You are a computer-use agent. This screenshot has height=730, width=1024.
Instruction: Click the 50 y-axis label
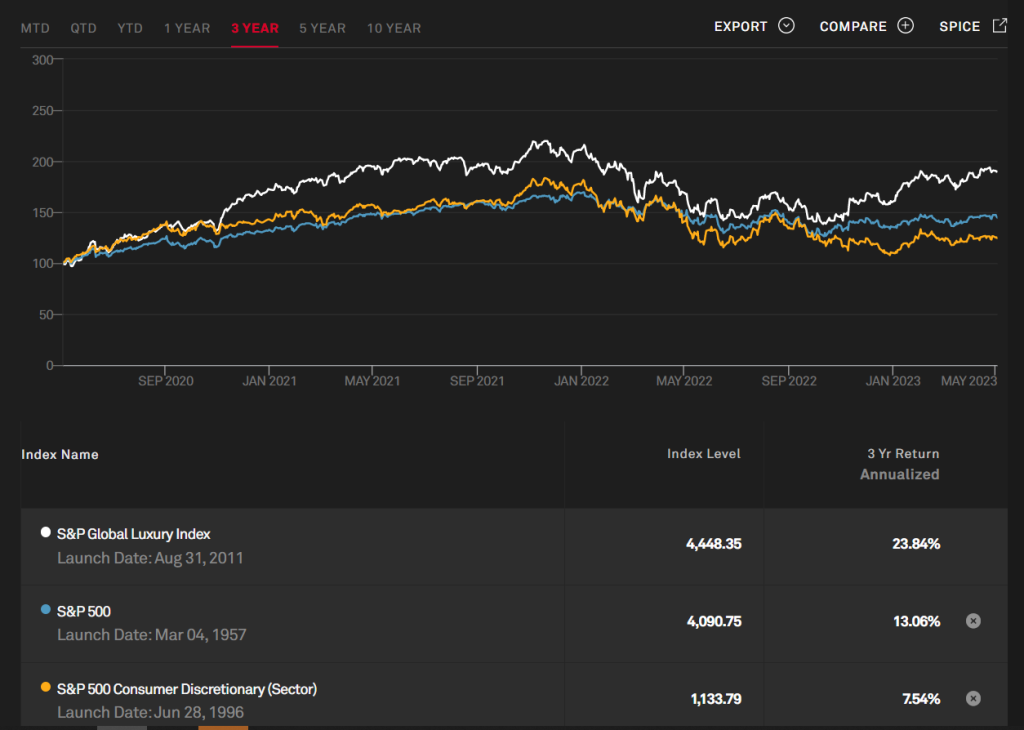coord(46,315)
